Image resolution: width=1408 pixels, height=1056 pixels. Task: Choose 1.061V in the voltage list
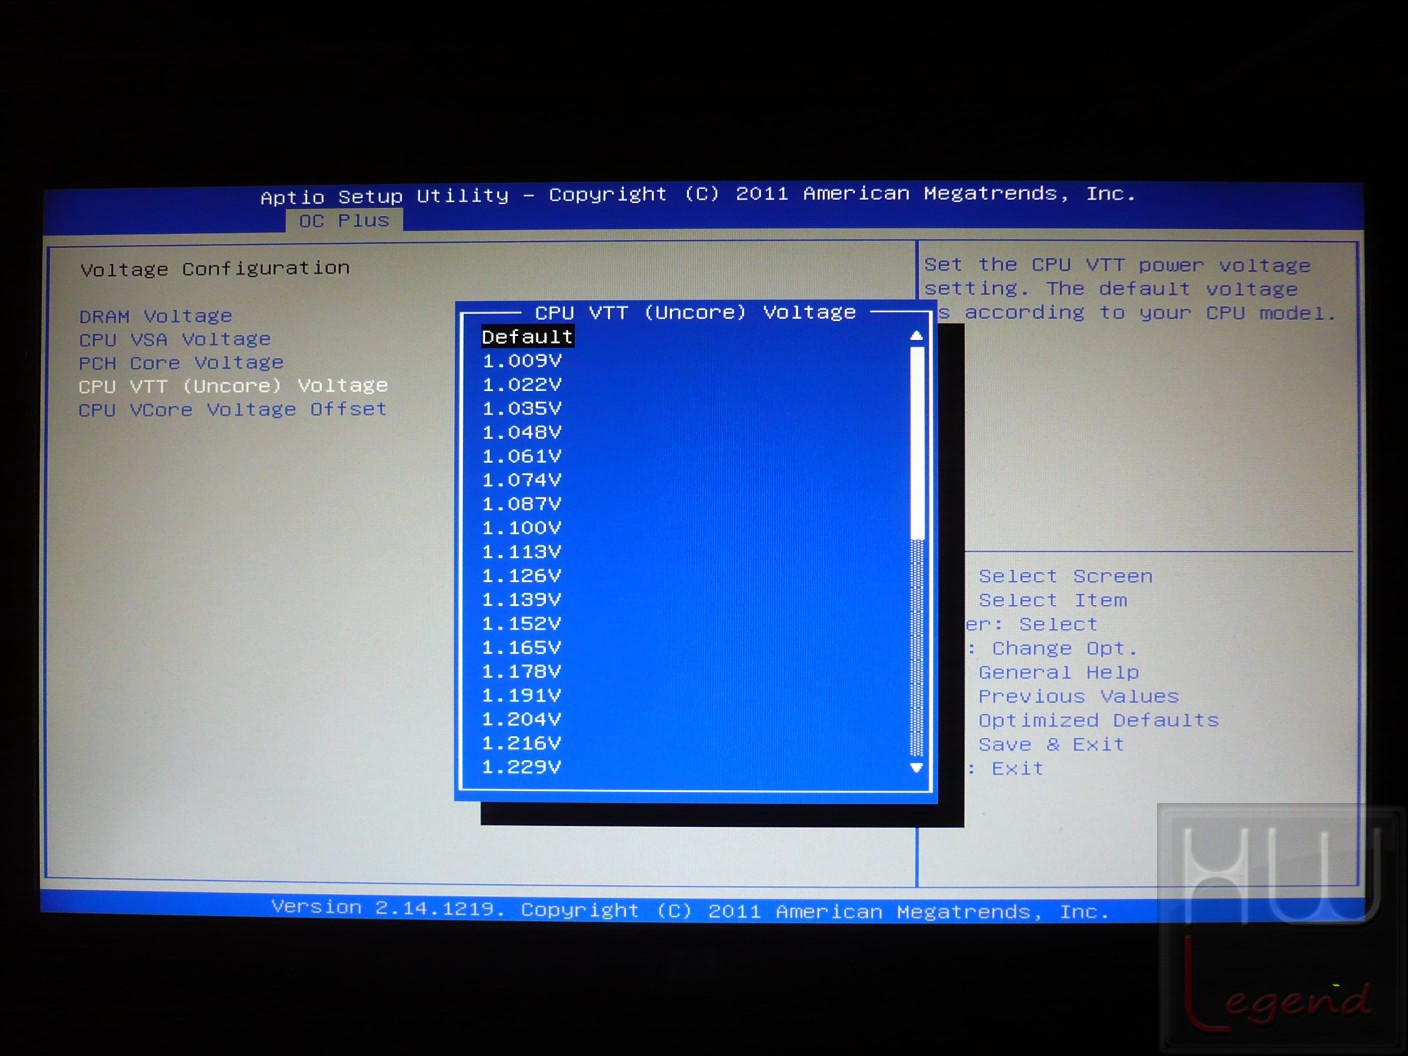[x=522, y=457]
